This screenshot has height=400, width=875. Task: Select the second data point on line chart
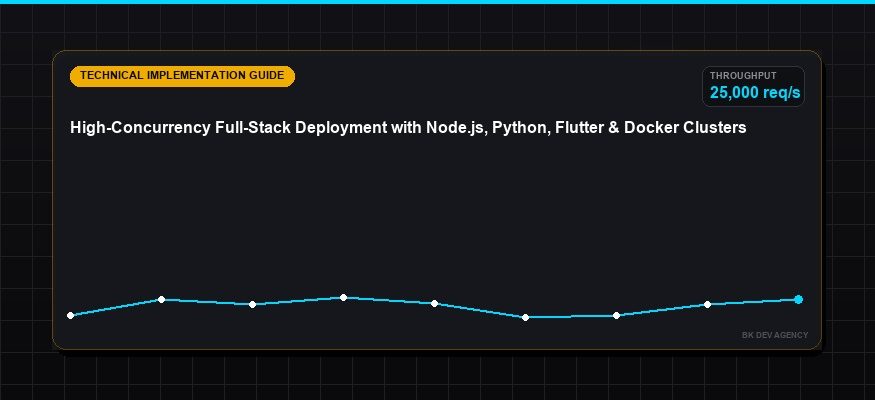(x=161, y=300)
